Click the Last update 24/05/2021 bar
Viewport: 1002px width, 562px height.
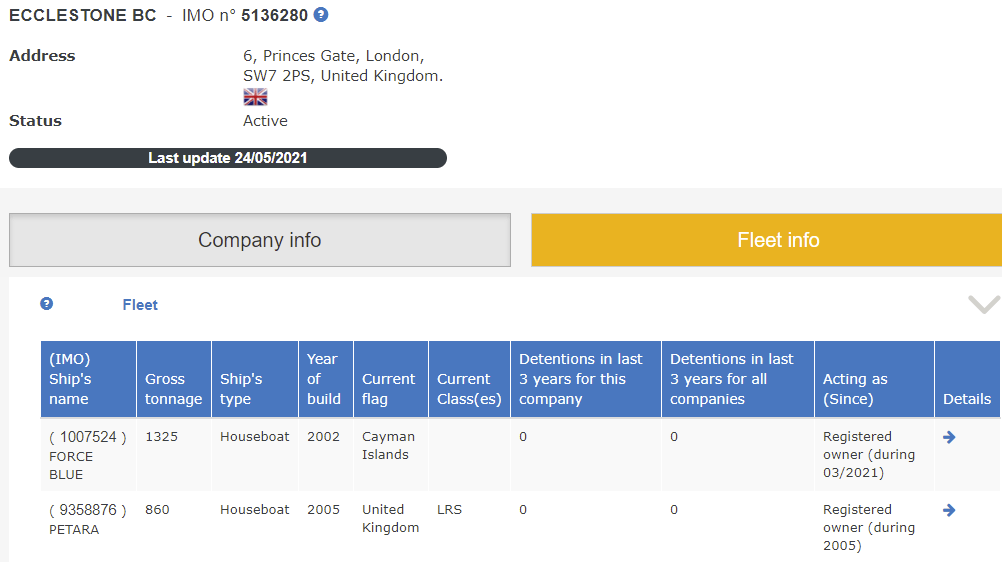click(228, 158)
